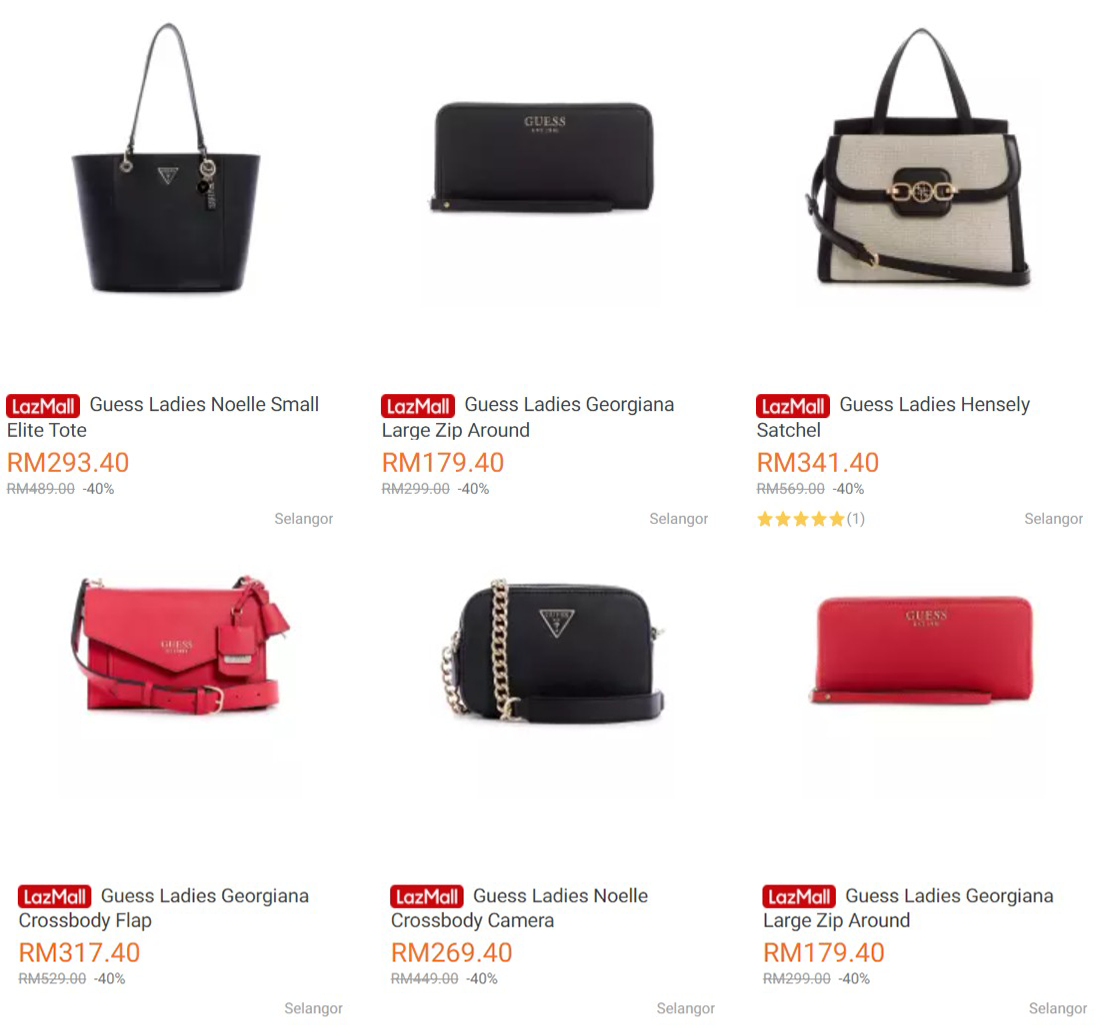
Task: Click the five-star rating on Hensely Satchel
Action: [801, 519]
